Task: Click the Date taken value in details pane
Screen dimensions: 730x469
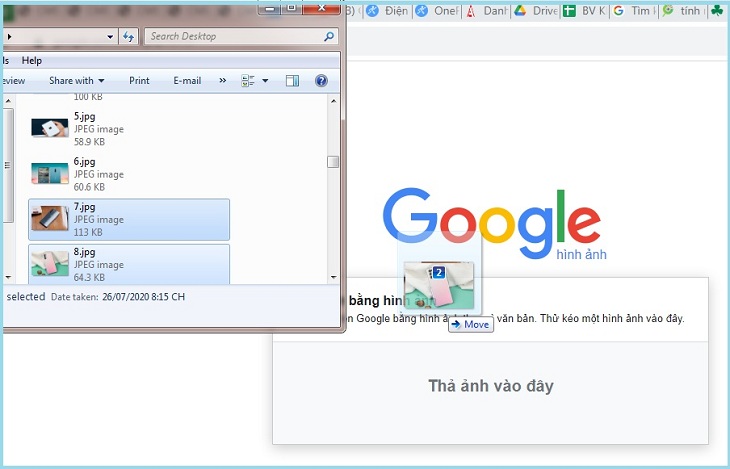Action: click(143, 297)
